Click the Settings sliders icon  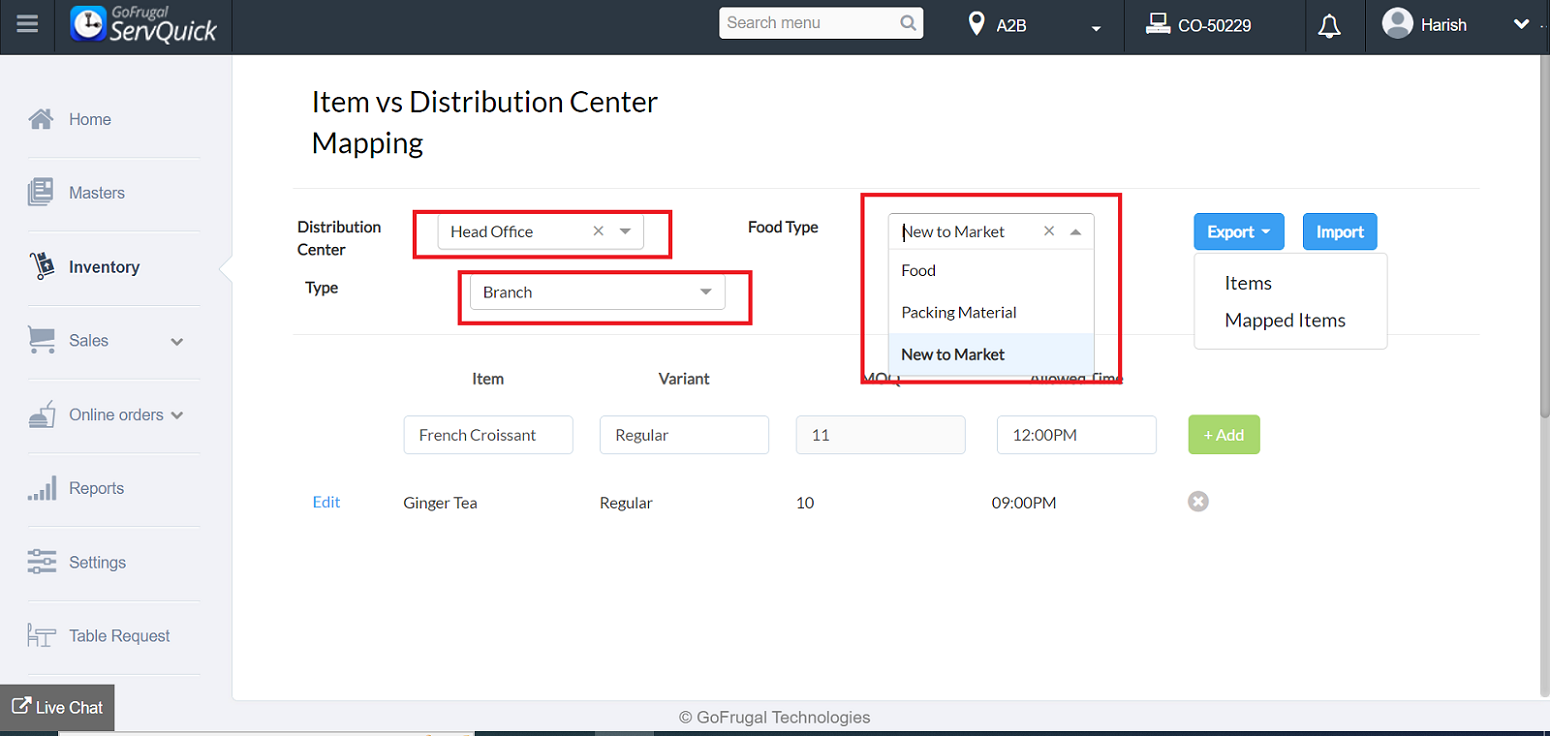(41, 562)
